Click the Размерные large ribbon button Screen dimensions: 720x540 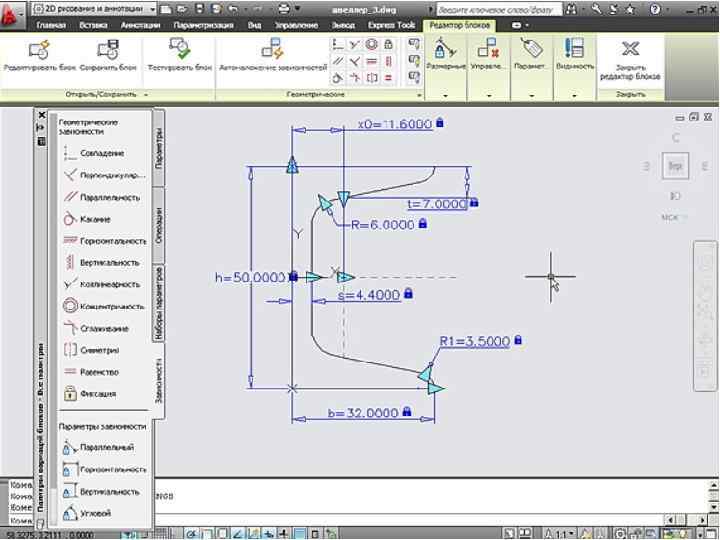click(x=445, y=54)
